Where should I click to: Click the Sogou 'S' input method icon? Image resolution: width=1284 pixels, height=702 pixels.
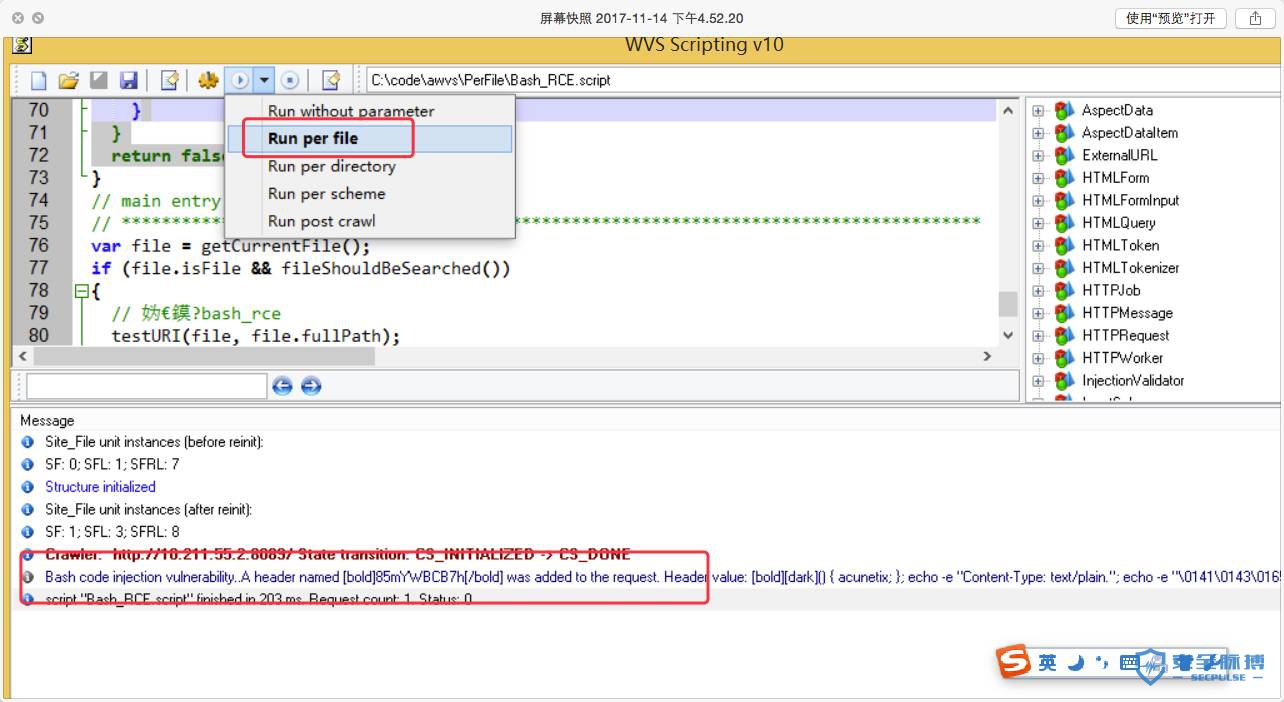1014,661
